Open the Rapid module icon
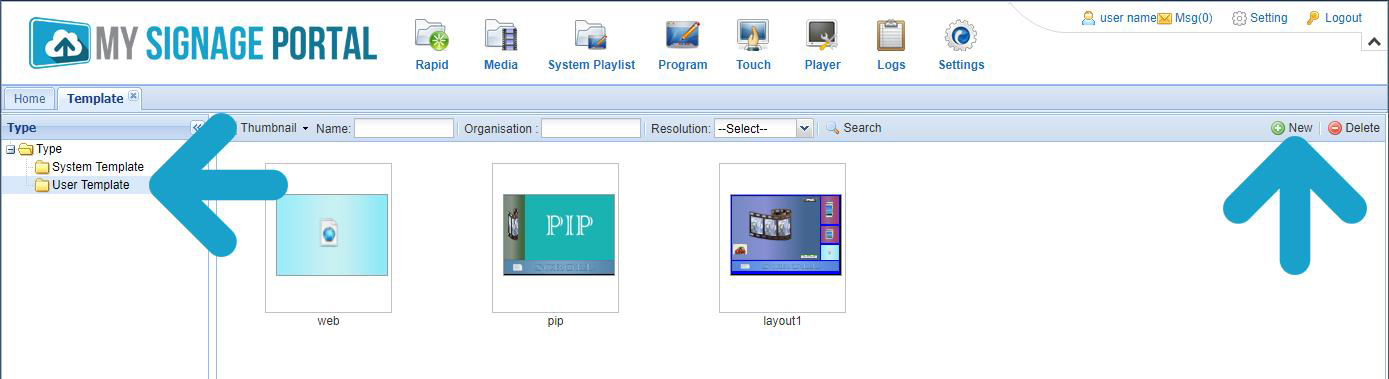This screenshot has height=379, width=1389. [x=431, y=36]
